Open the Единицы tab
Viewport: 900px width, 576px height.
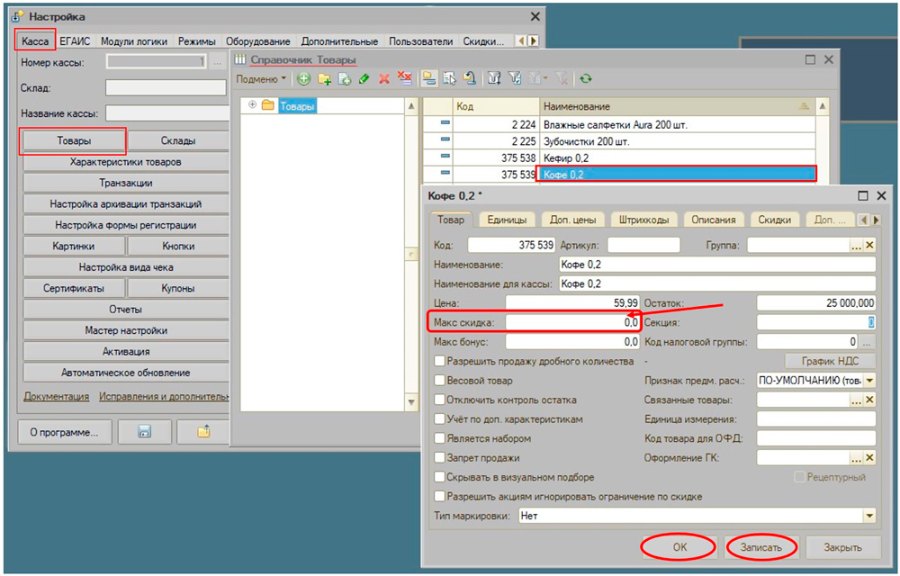pyautogui.click(x=507, y=220)
